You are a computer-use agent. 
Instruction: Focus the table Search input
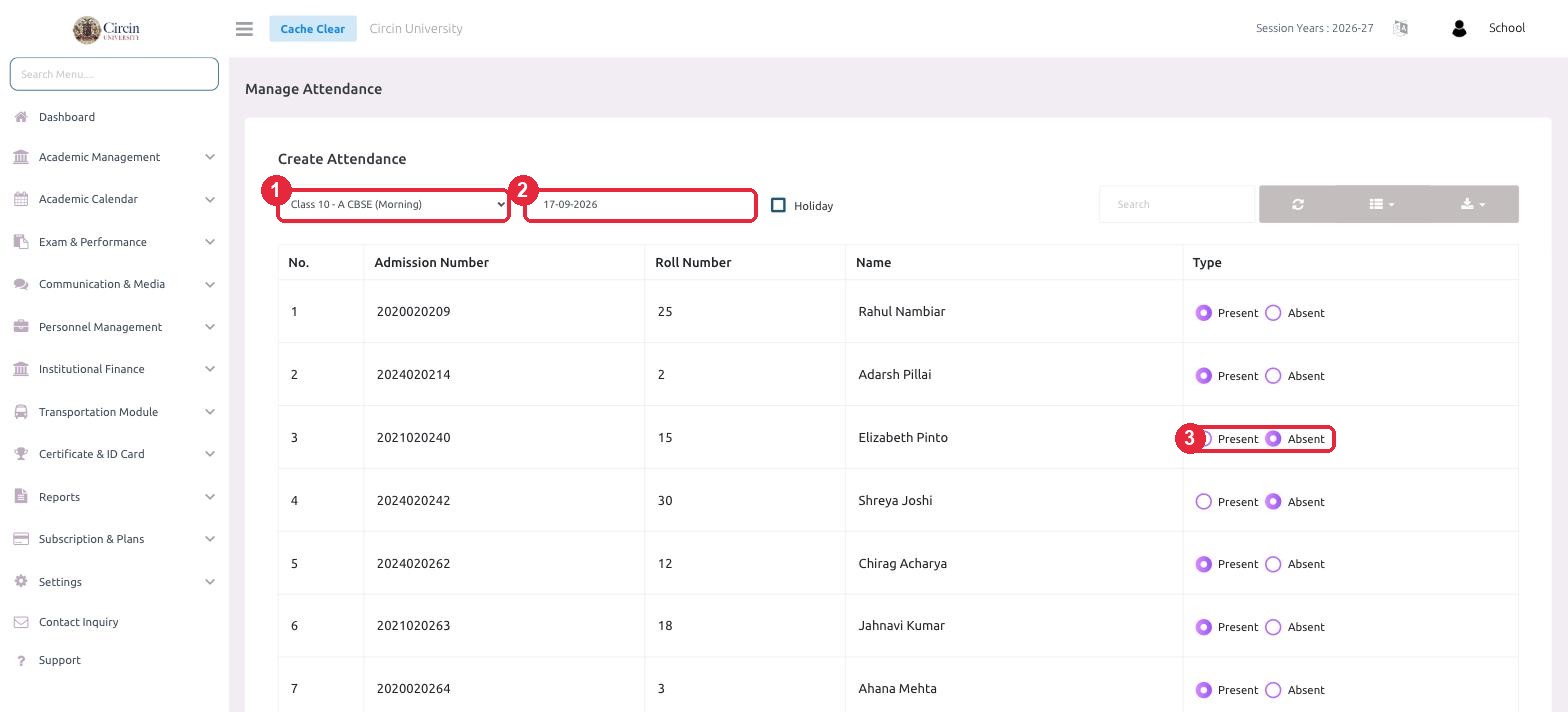tap(1177, 204)
